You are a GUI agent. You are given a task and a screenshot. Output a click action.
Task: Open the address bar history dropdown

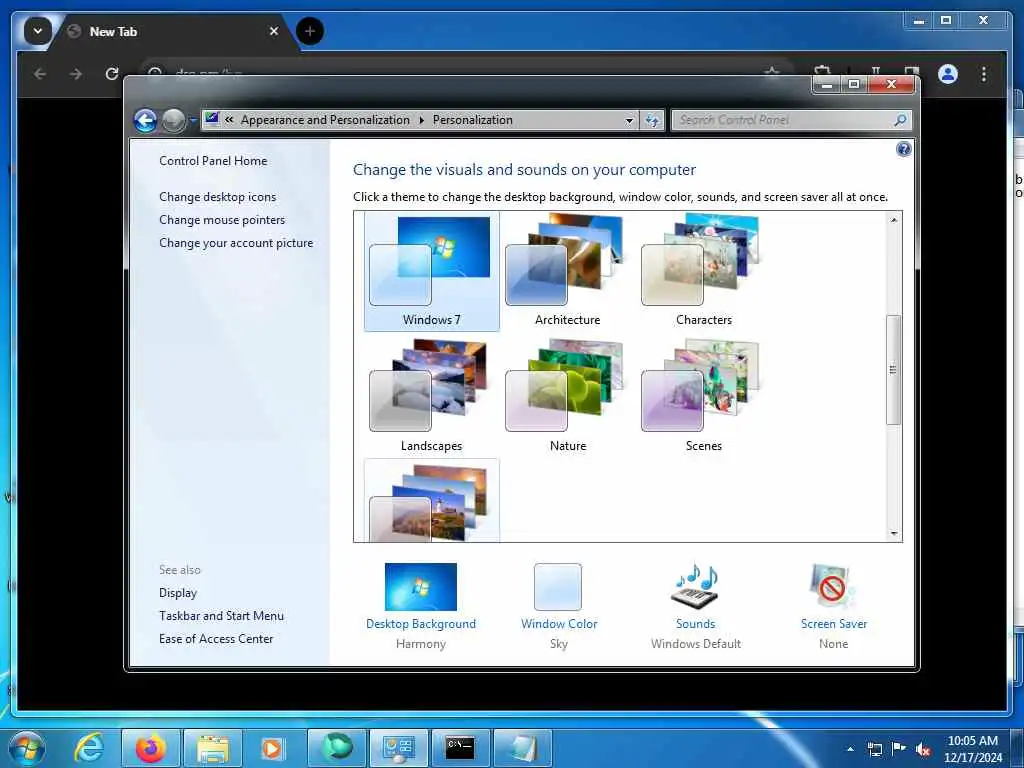[629, 120]
